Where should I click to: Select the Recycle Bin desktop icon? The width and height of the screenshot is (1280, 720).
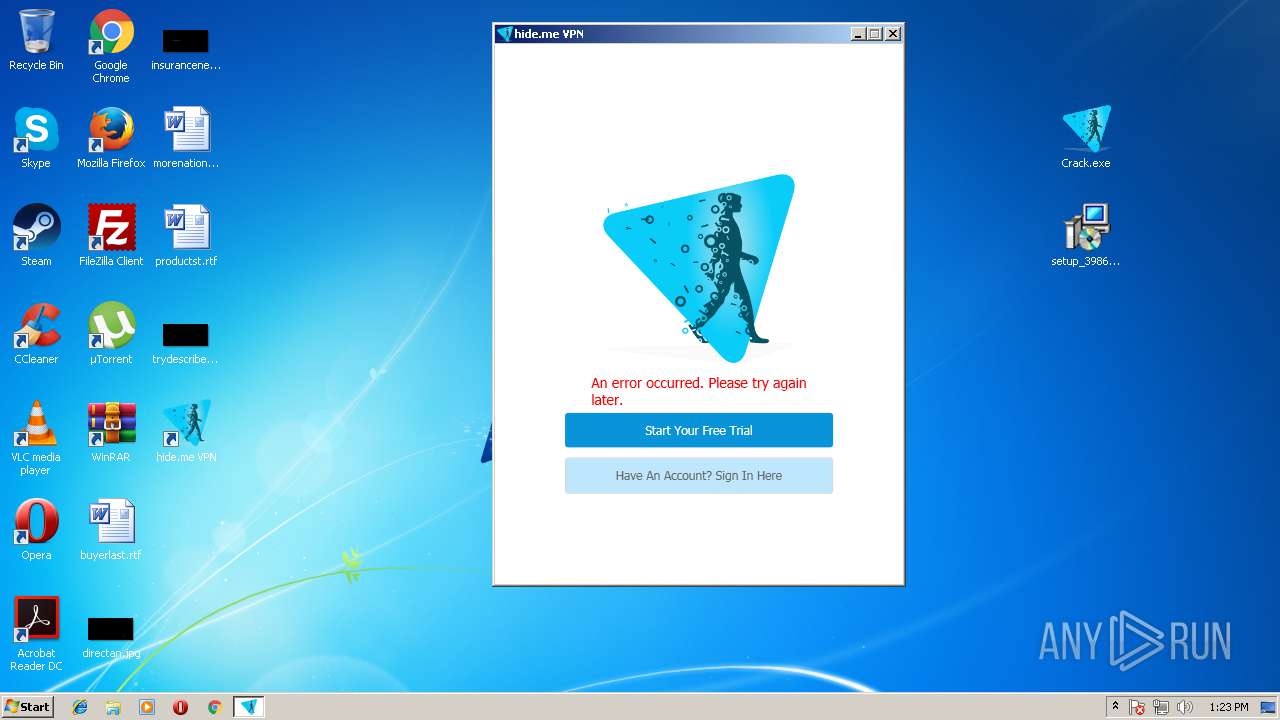(36, 40)
